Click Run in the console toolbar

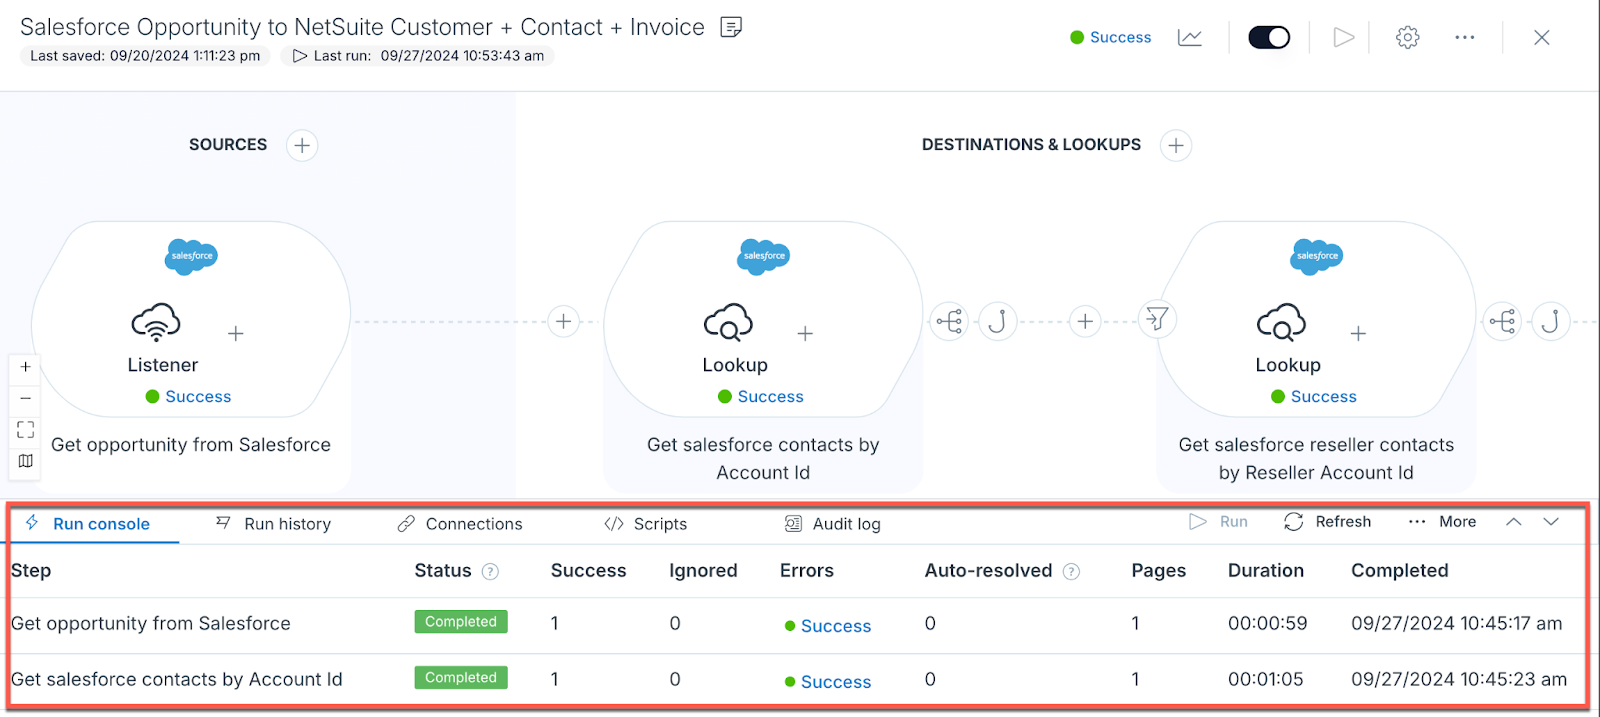(1218, 522)
